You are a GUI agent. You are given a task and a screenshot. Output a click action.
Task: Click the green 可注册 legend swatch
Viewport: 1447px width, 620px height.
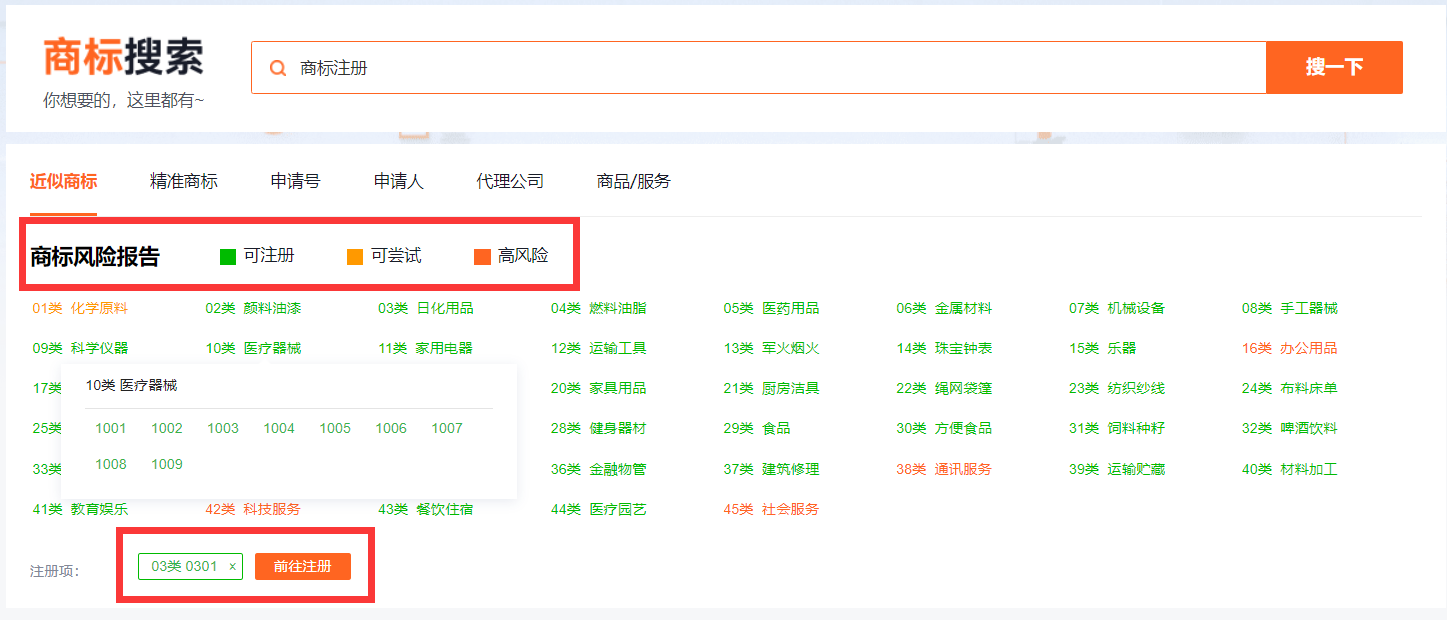pyautogui.click(x=228, y=257)
